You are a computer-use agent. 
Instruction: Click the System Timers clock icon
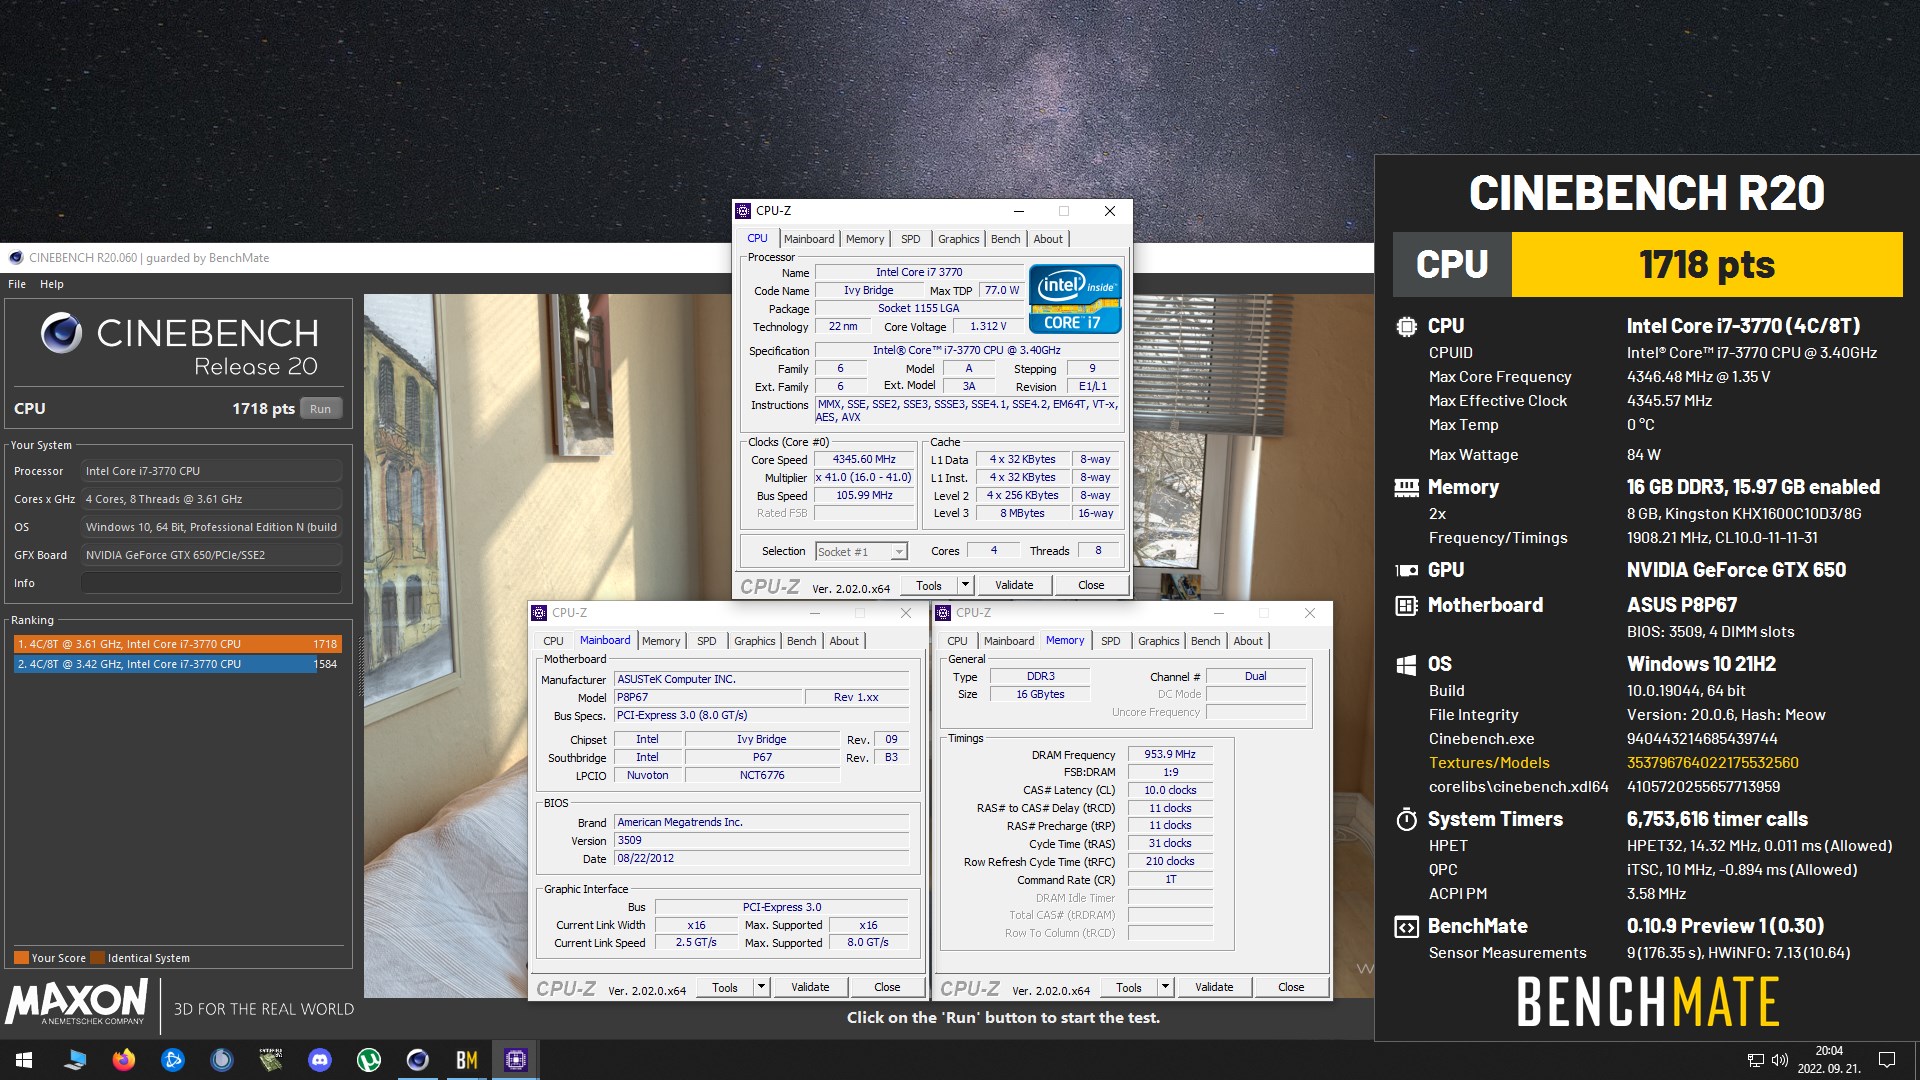click(1406, 820)
